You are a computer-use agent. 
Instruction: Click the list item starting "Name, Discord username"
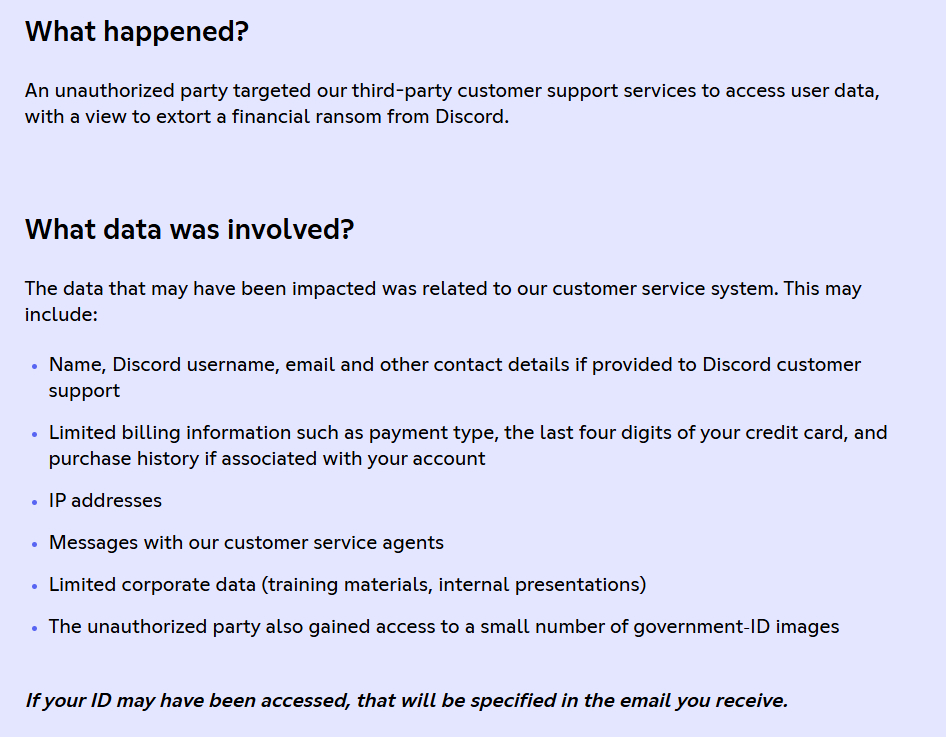[x=454, y=377]
